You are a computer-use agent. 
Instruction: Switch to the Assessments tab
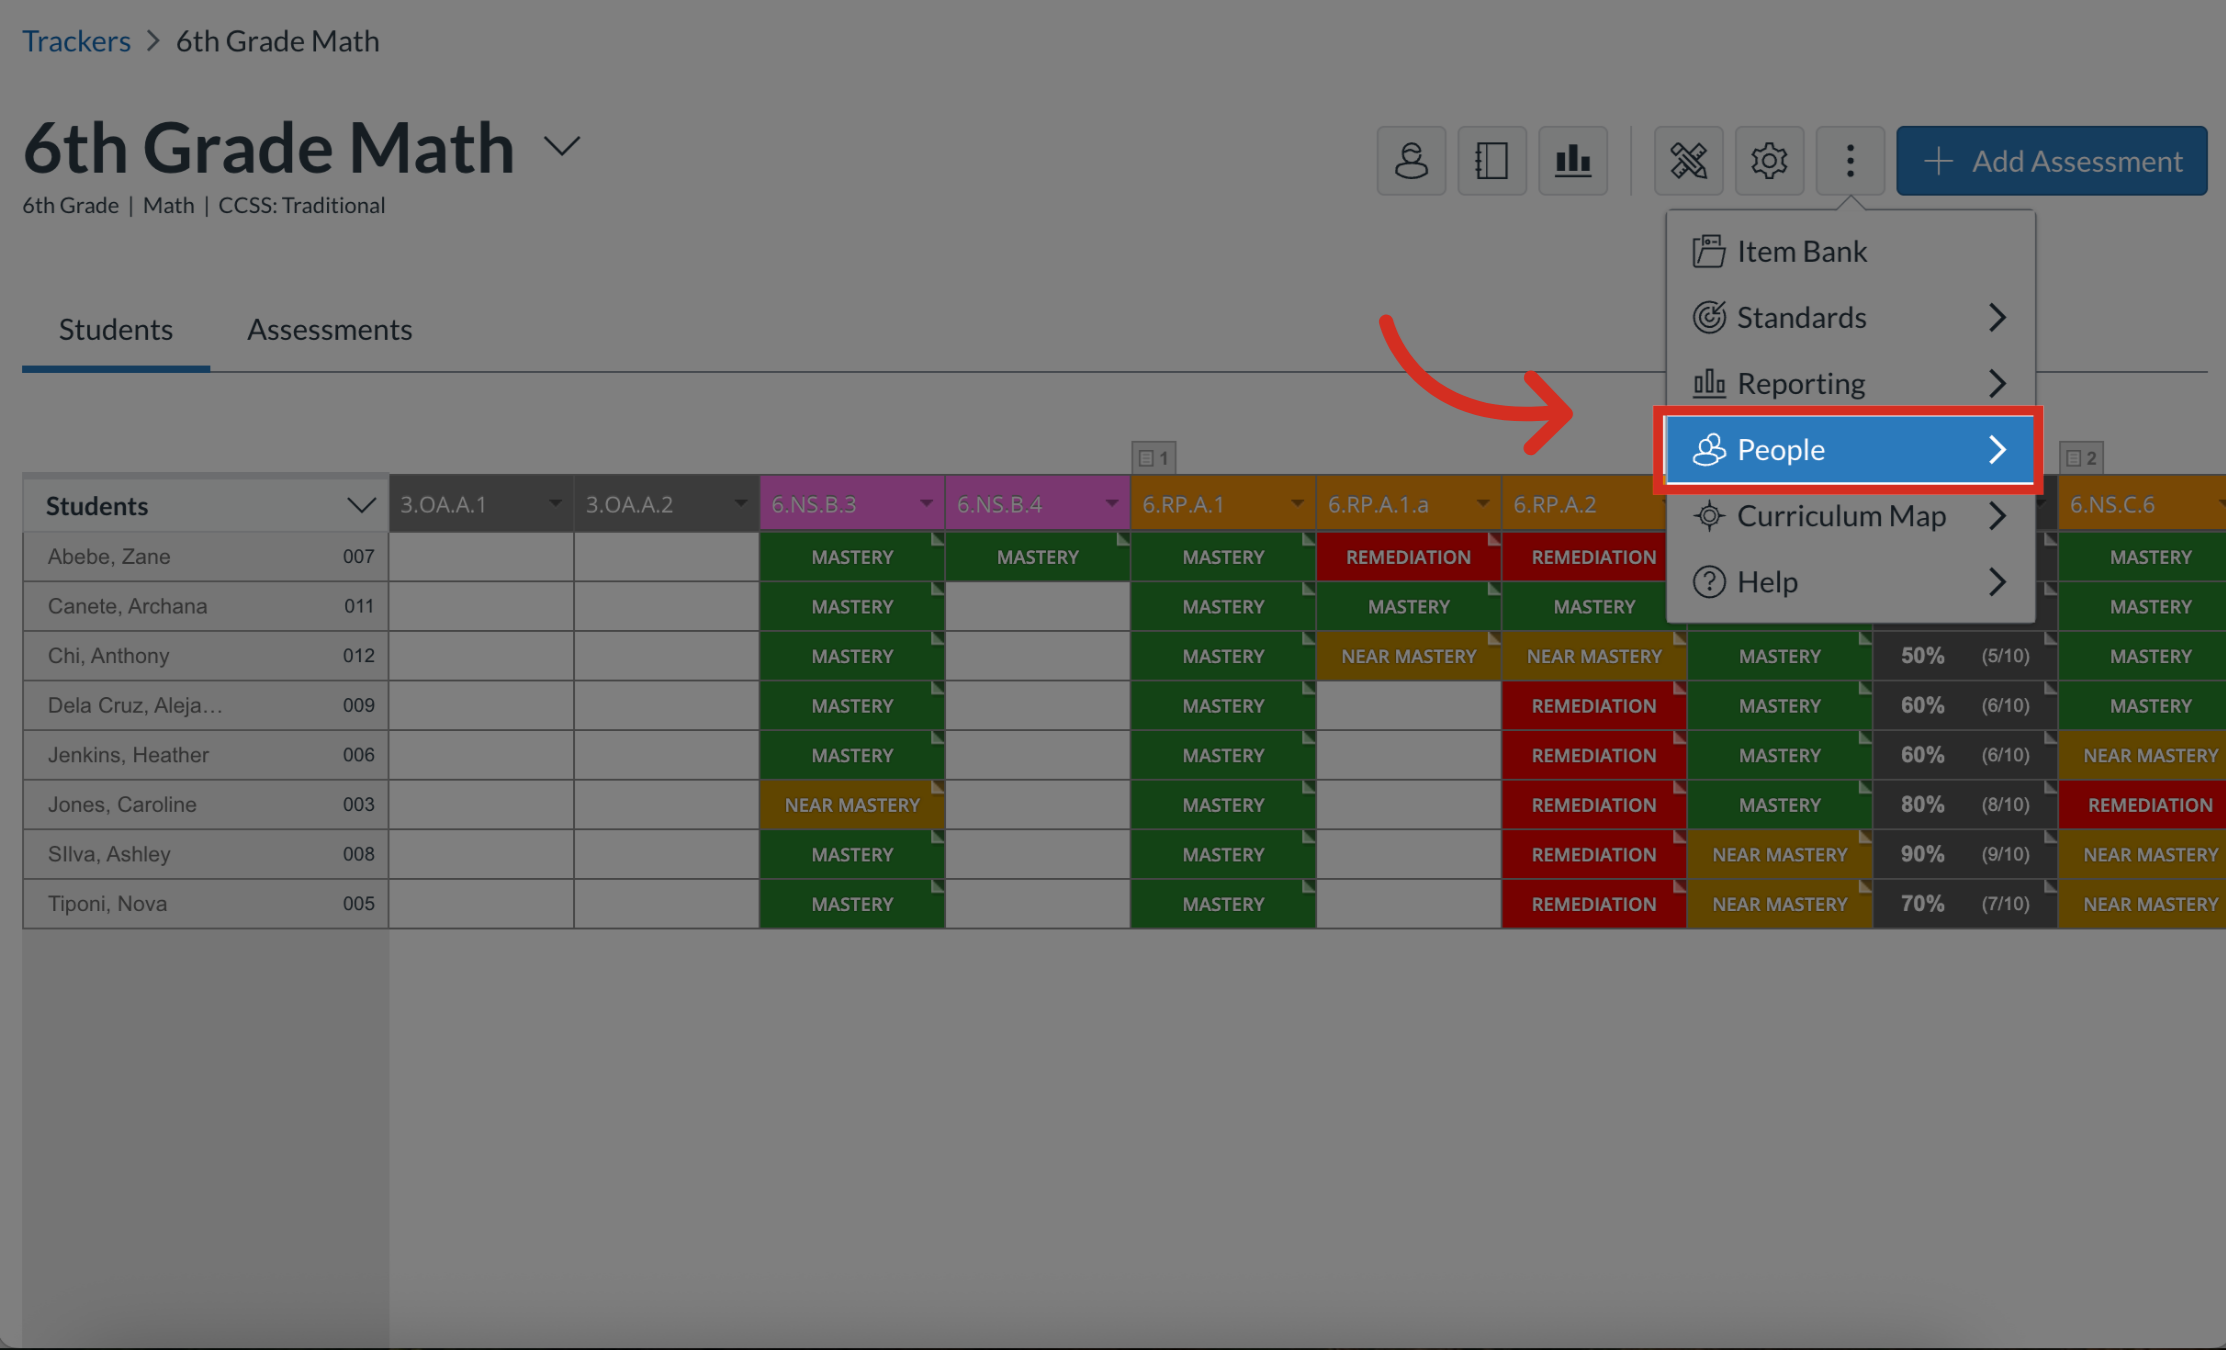click(x=329, y=329)
